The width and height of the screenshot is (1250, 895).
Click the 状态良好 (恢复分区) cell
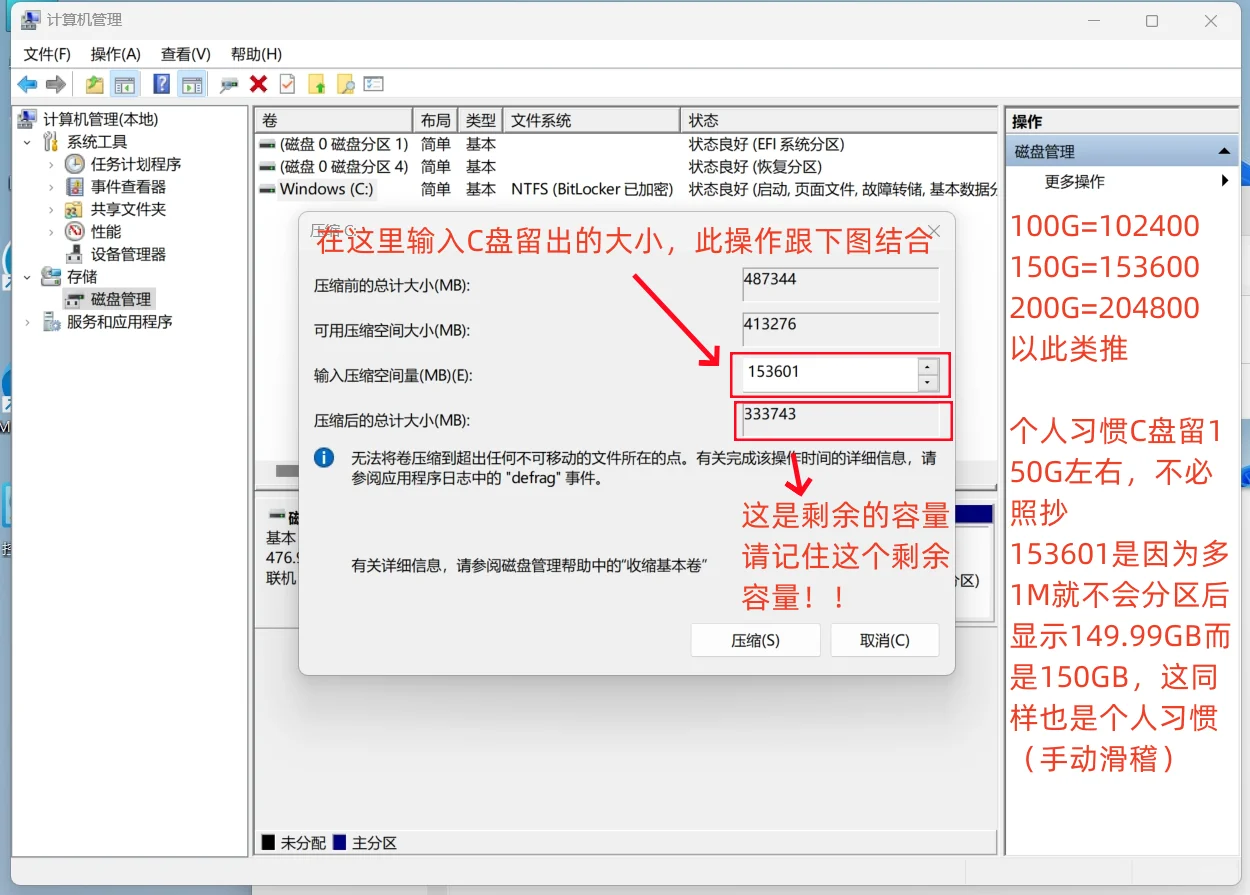coord(755,166)
